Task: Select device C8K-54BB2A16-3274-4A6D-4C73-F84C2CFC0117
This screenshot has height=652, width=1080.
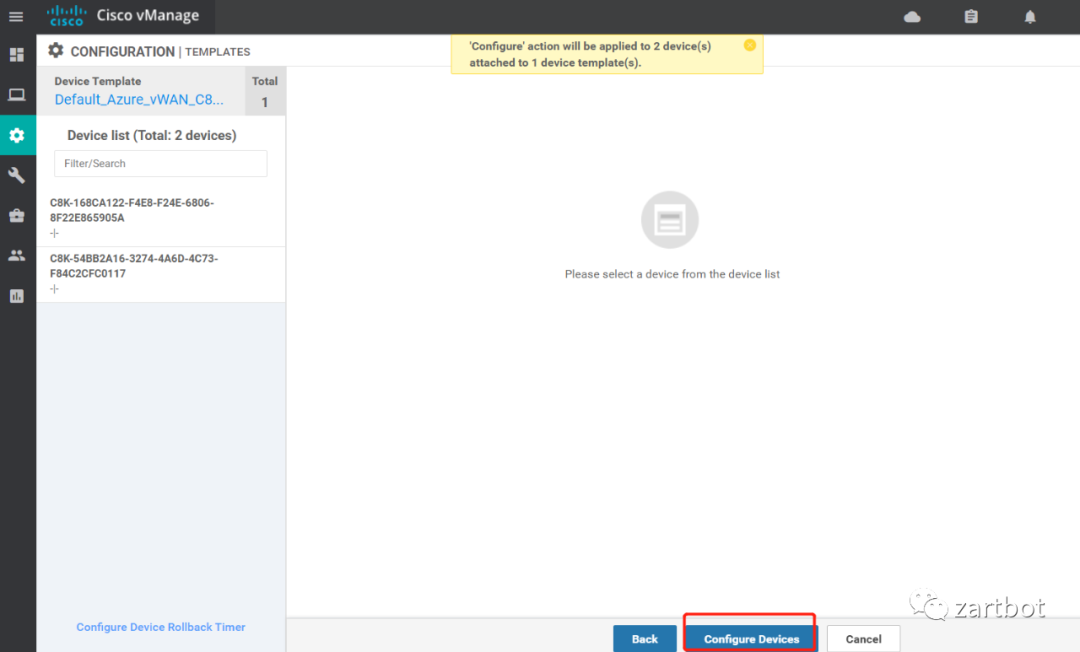Action: [160, 274]
